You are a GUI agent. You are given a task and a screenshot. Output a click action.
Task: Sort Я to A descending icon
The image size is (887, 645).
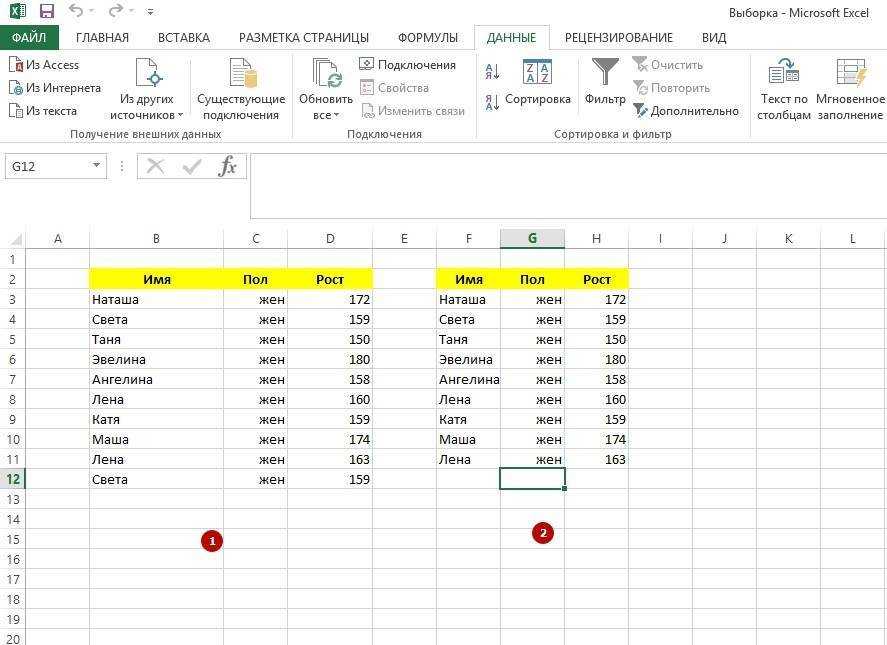[x=492, y=102]
